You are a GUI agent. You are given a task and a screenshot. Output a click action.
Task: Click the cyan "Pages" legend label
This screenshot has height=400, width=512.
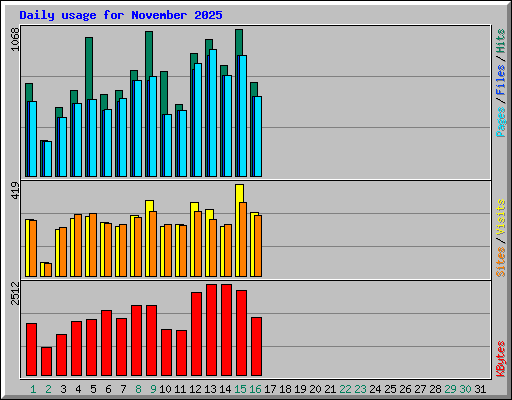[501, 122]
